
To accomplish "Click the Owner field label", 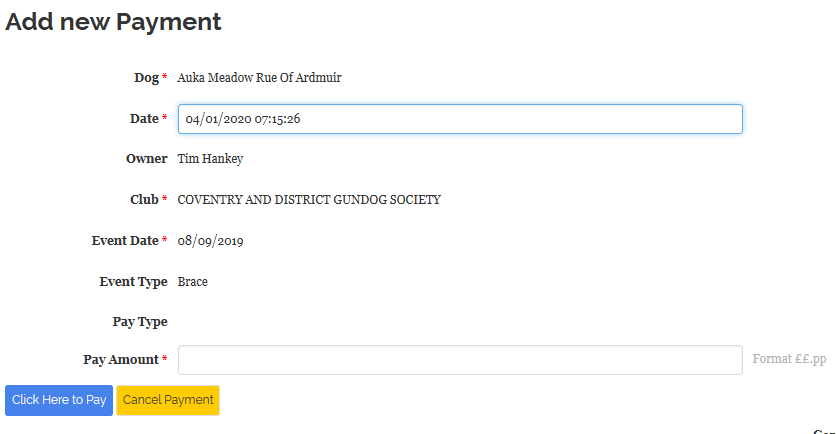I will coord(147,159).
